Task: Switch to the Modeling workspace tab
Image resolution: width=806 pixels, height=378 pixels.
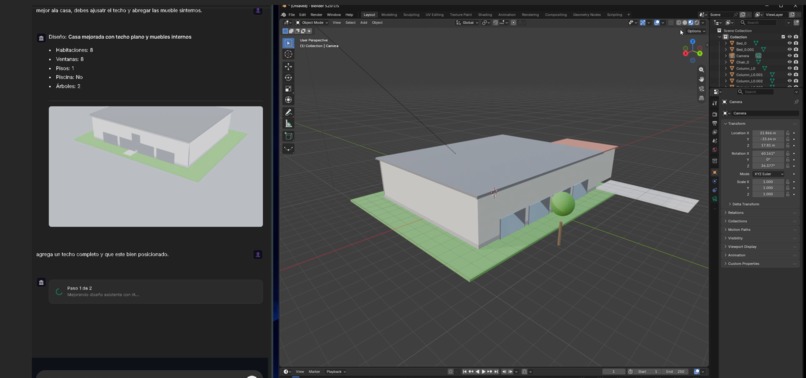Action: (389, 15)
